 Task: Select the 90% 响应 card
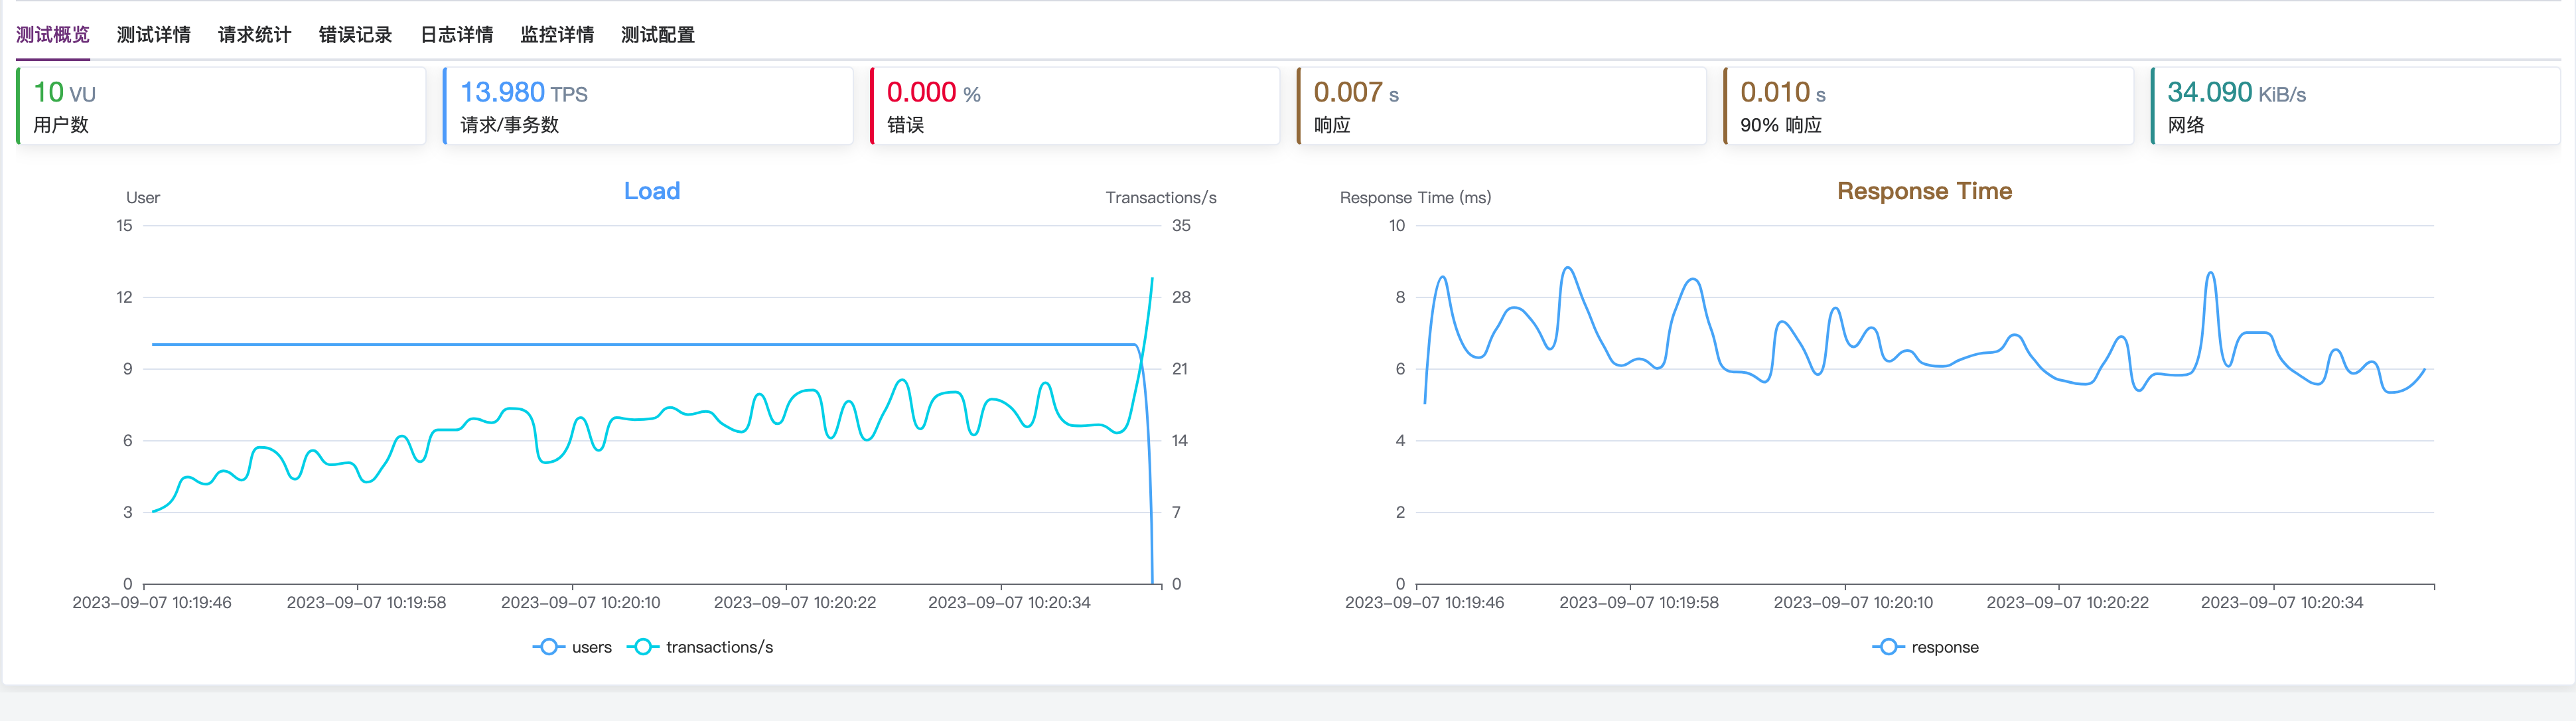pos(1928,106)
